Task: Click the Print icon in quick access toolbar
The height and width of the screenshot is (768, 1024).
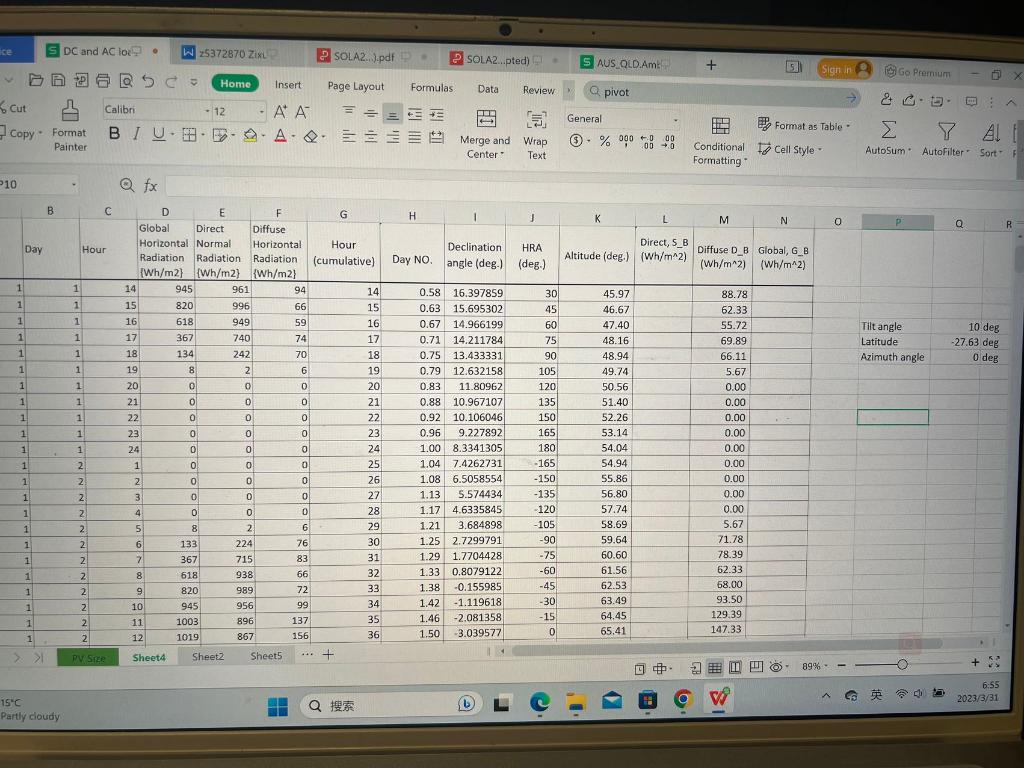Action: (103, 80)
